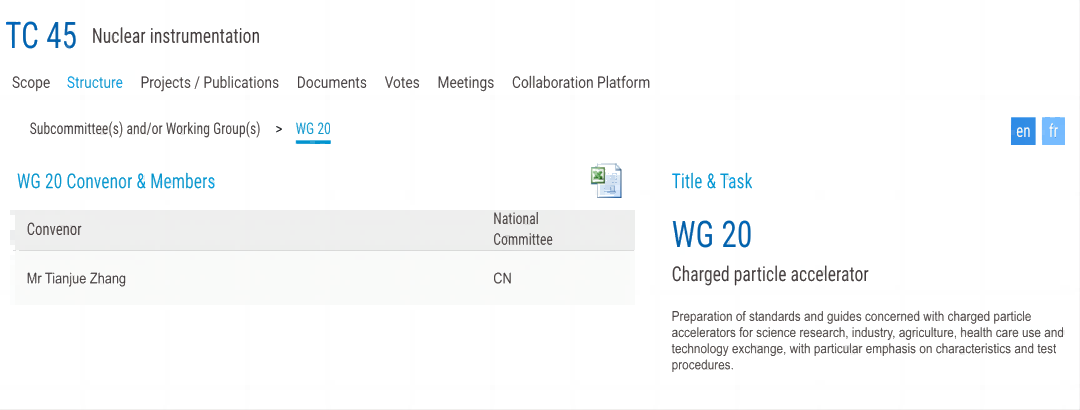The height and width of the screenshot is (410, 1080).
Task: Click WG 20 Convenor & Members heading
Action: click(x=116, y=181)
